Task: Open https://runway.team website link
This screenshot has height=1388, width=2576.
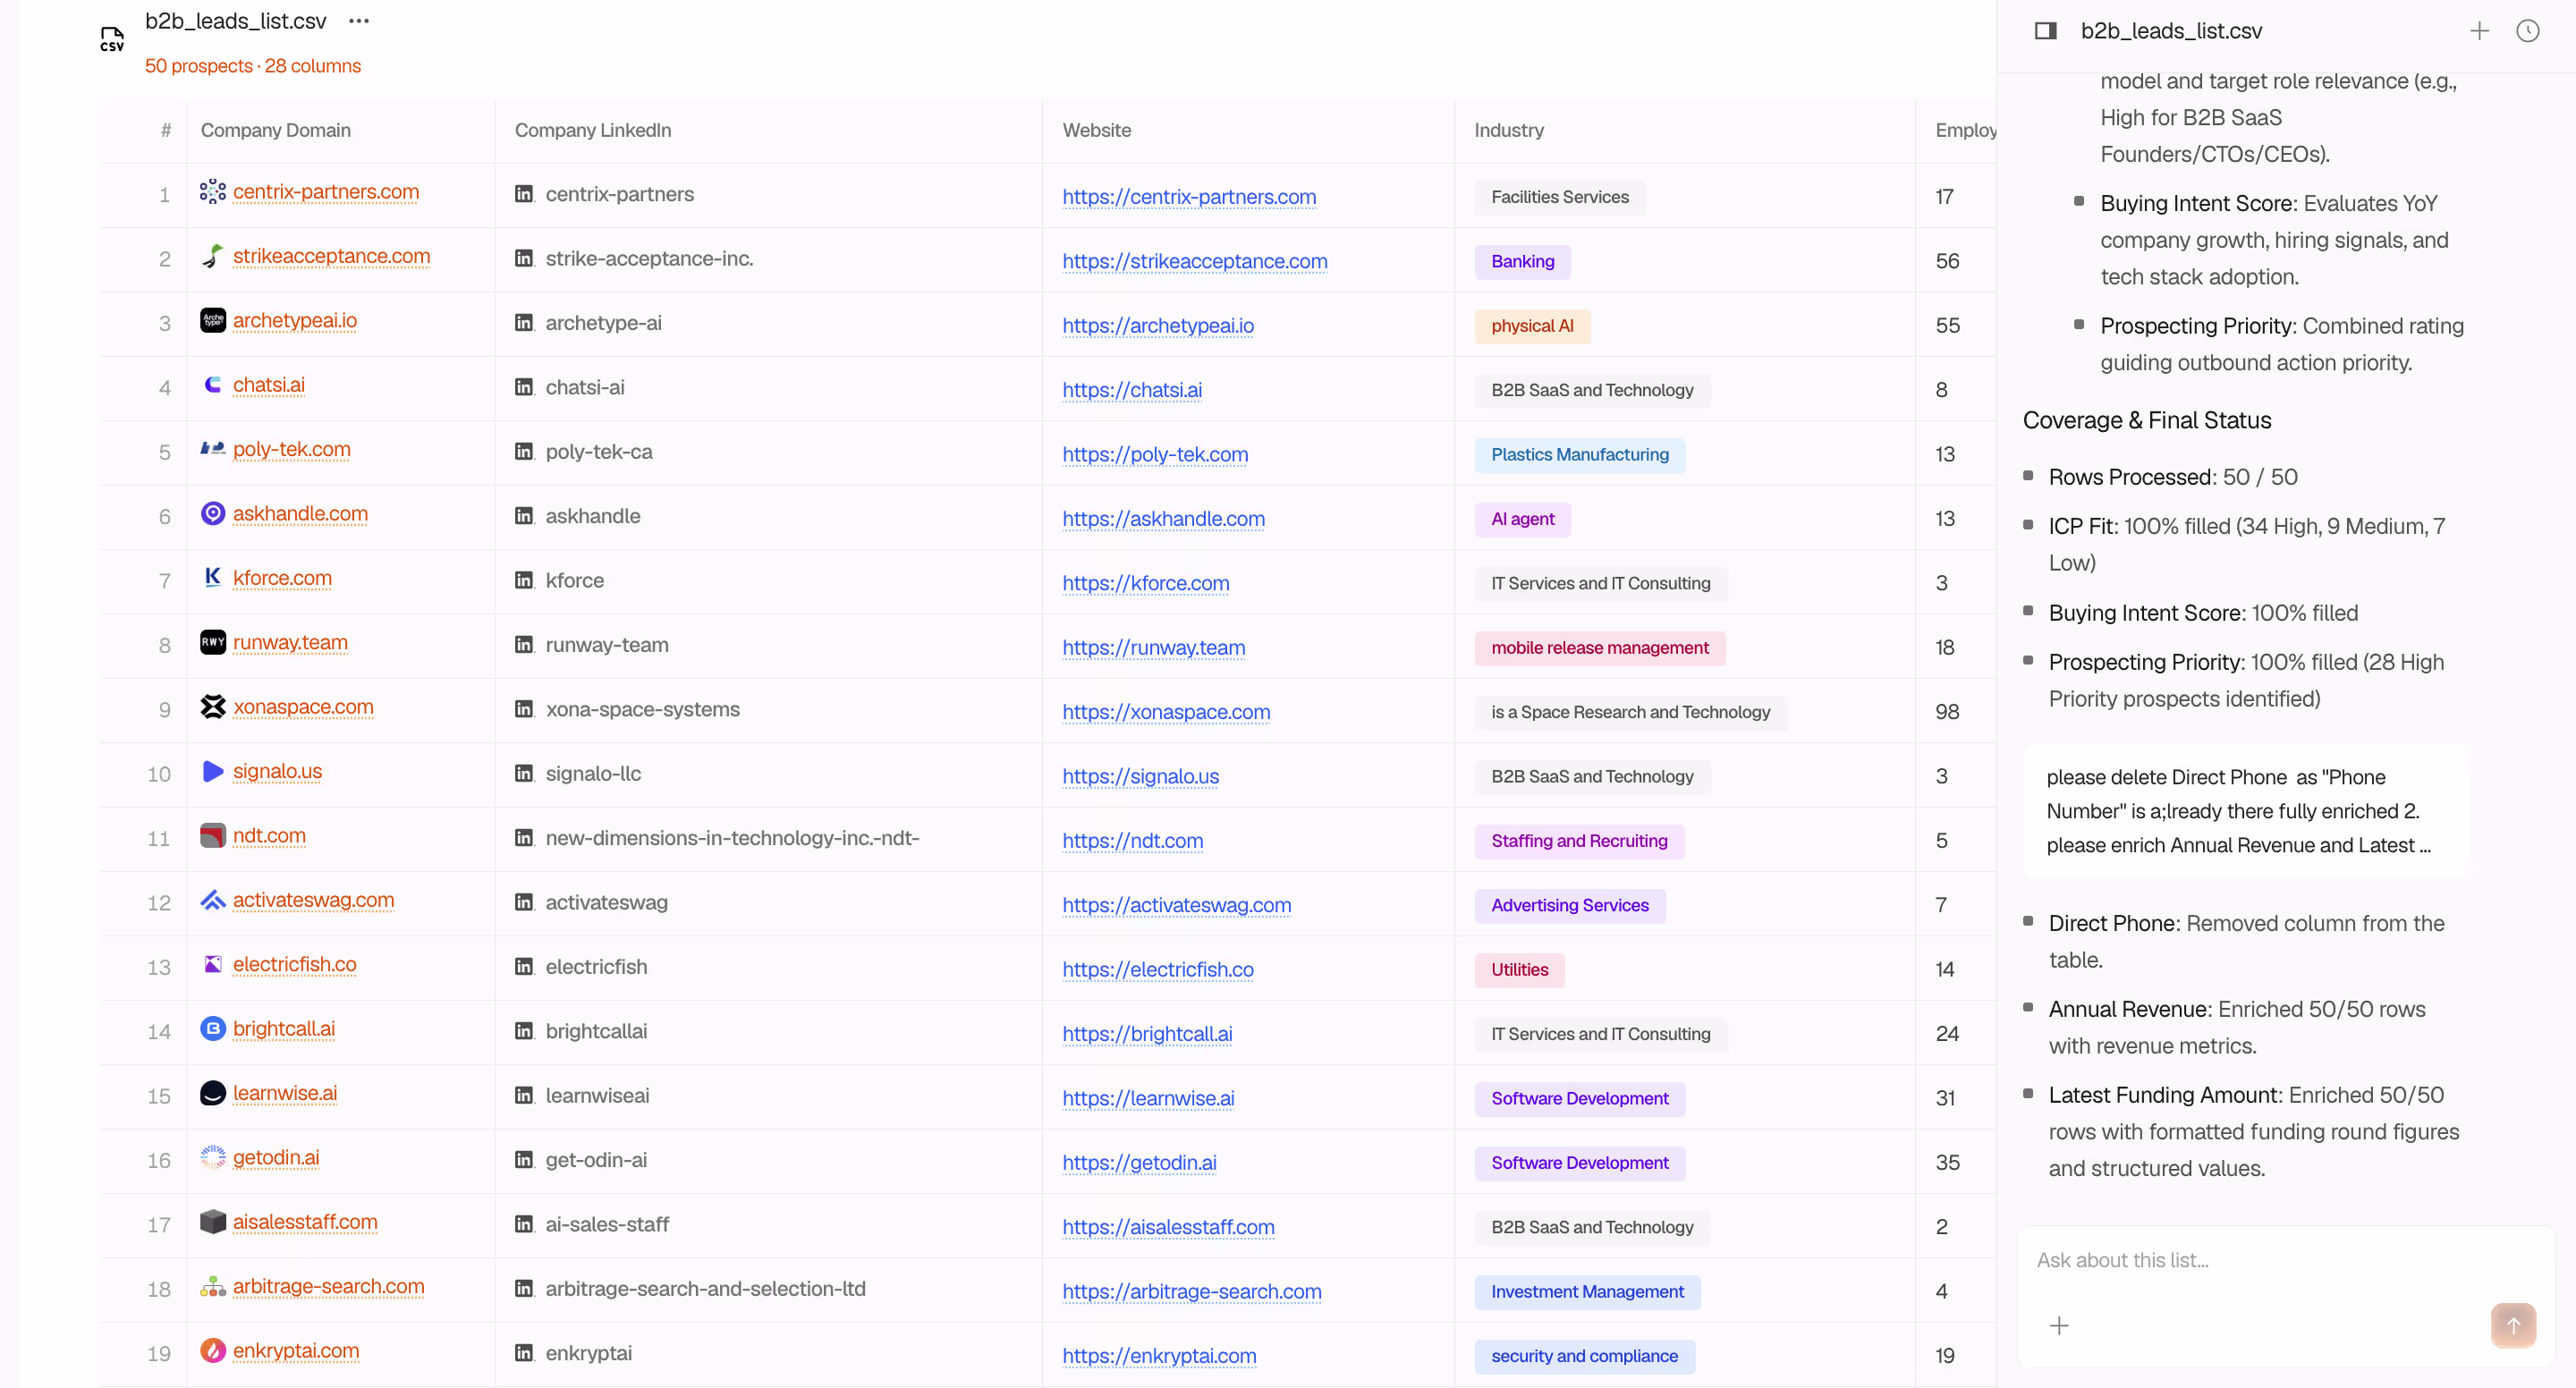Action: point(1153,648)
